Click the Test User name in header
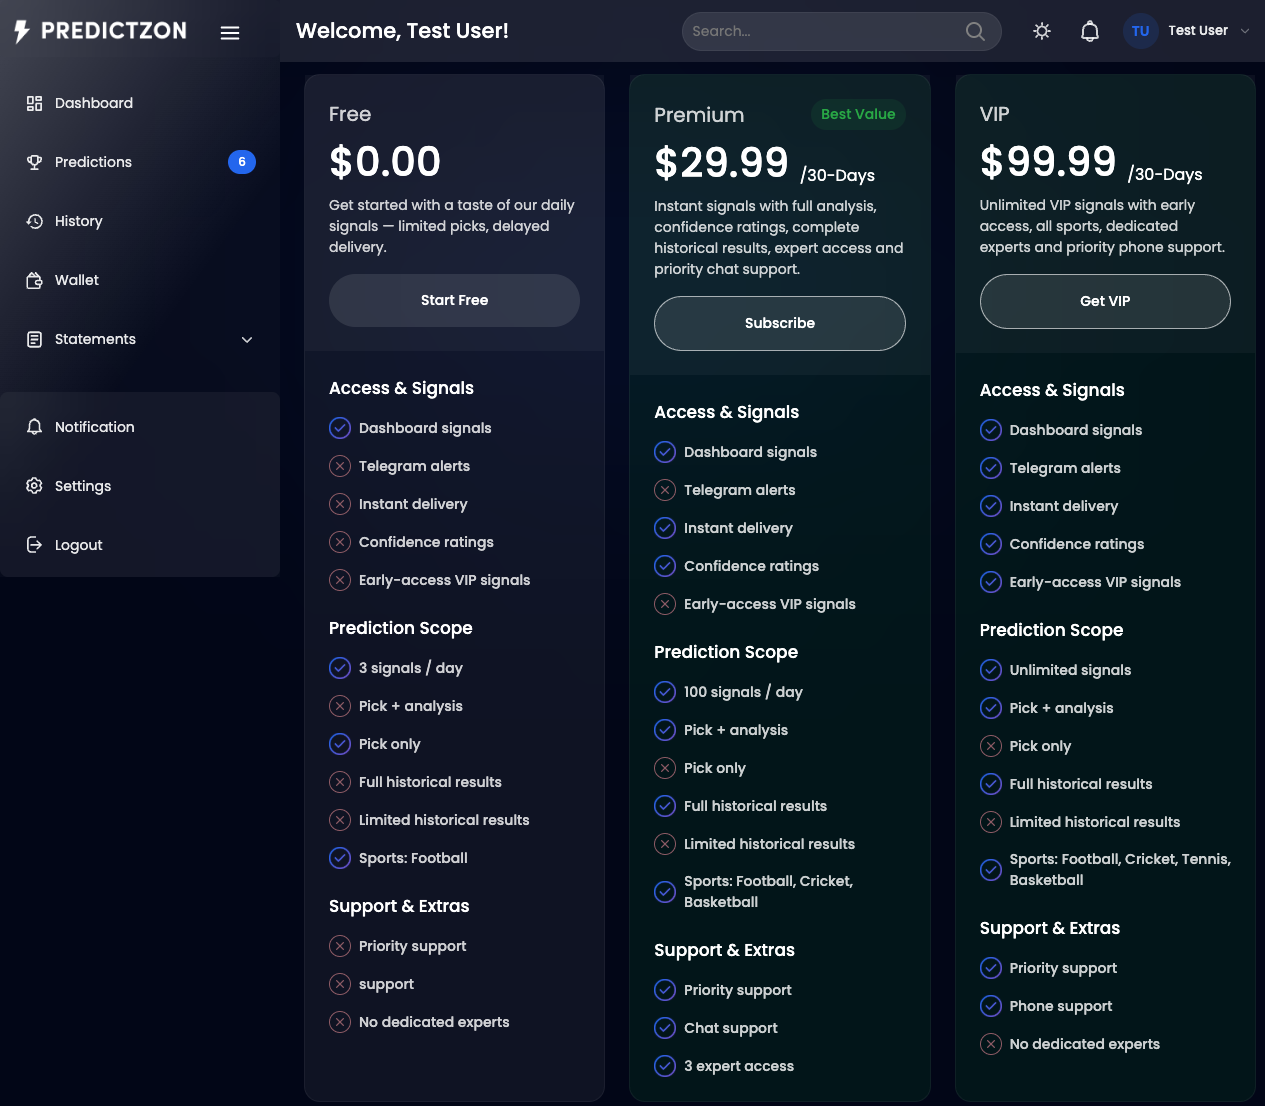 [1198, 31]
